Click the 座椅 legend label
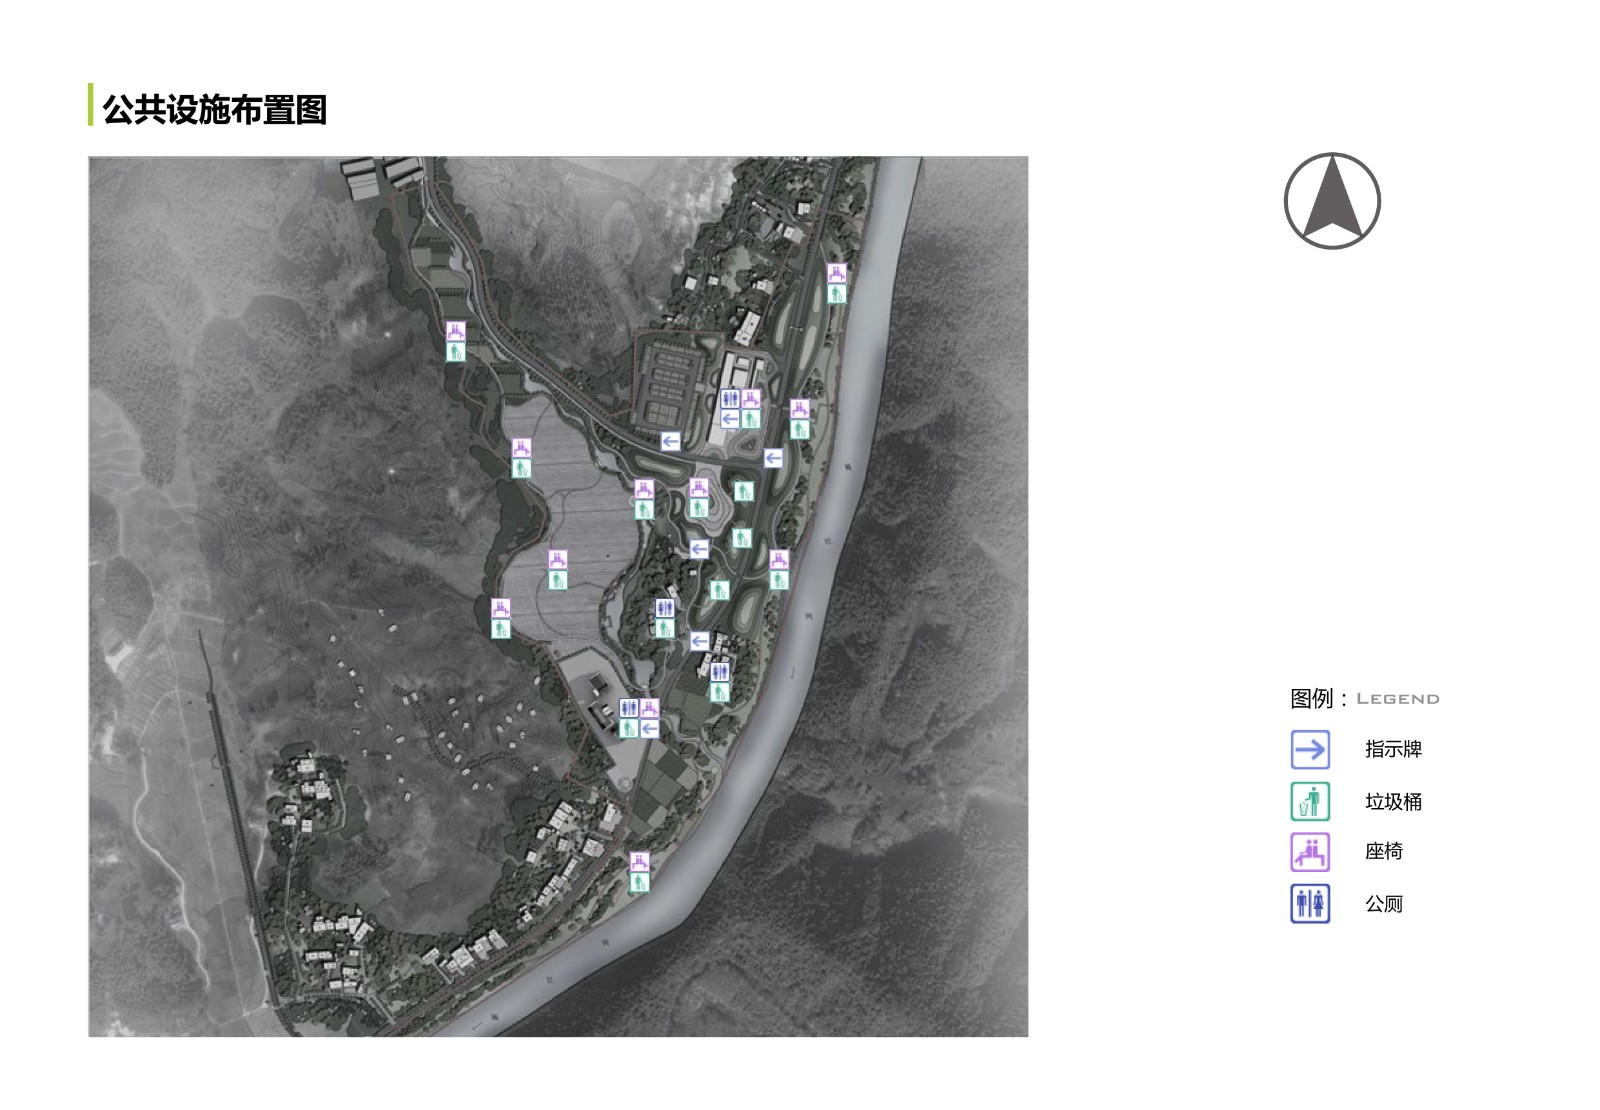This screenshot has width=1600, height=1110. (x=1384, y=852)
